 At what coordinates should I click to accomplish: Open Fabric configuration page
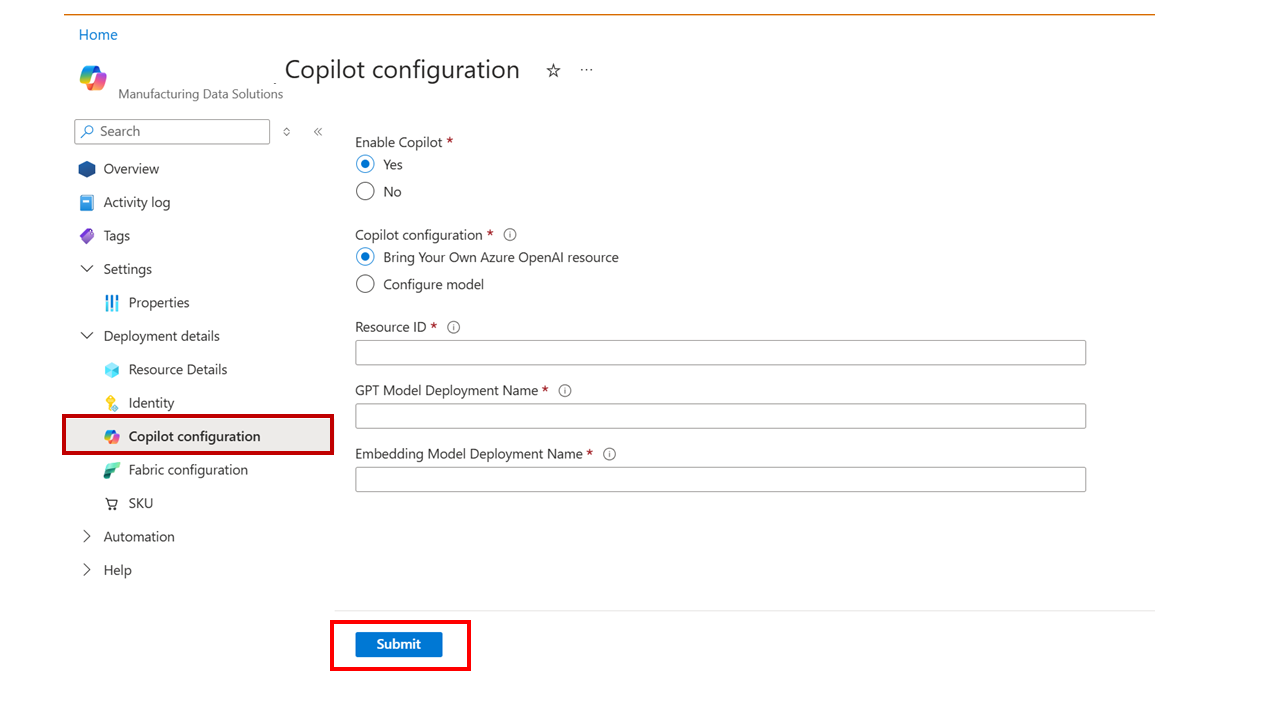point(188,470)
